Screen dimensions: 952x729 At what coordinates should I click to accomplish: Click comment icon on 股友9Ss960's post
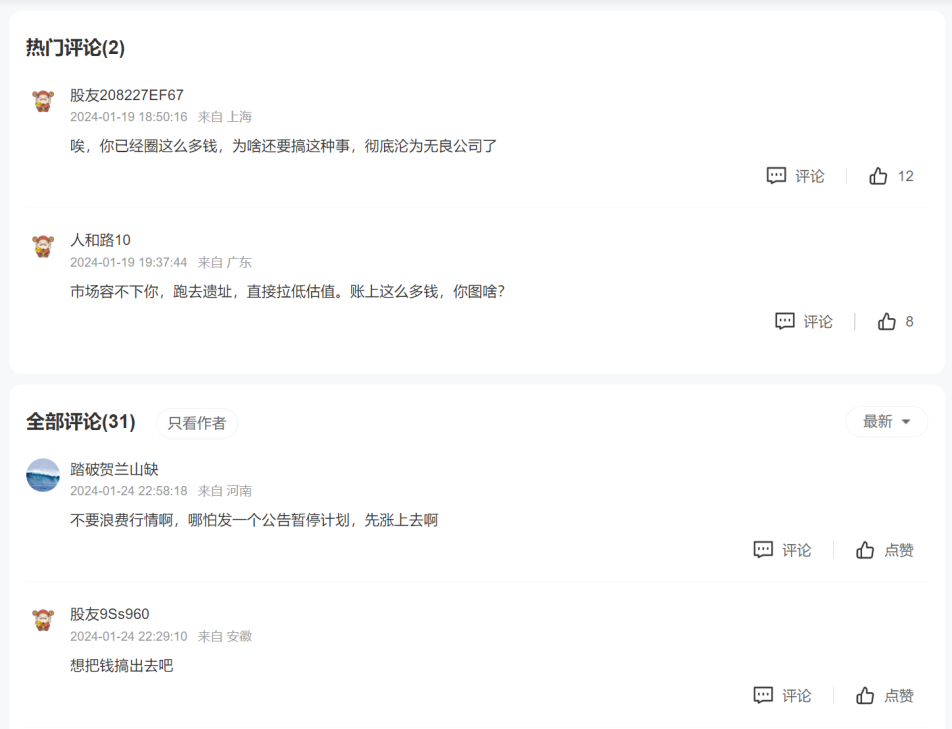[763, 695]
